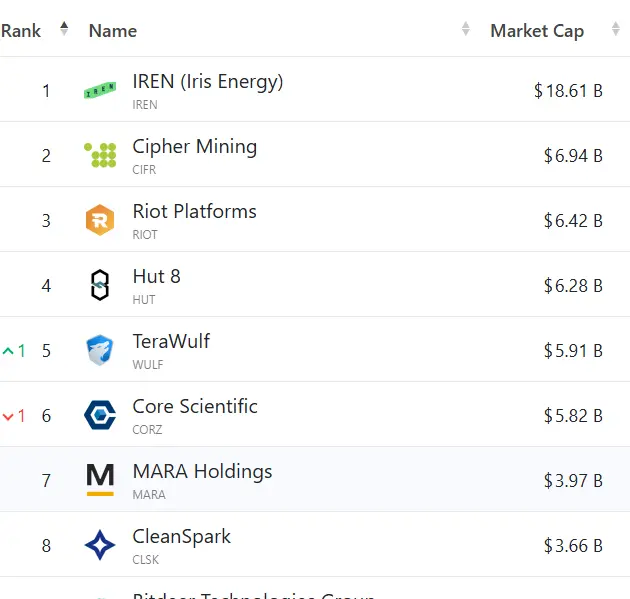Select the TeraWulf name link
Viewport: 630px width, 599px height.
tap(171, 342)
